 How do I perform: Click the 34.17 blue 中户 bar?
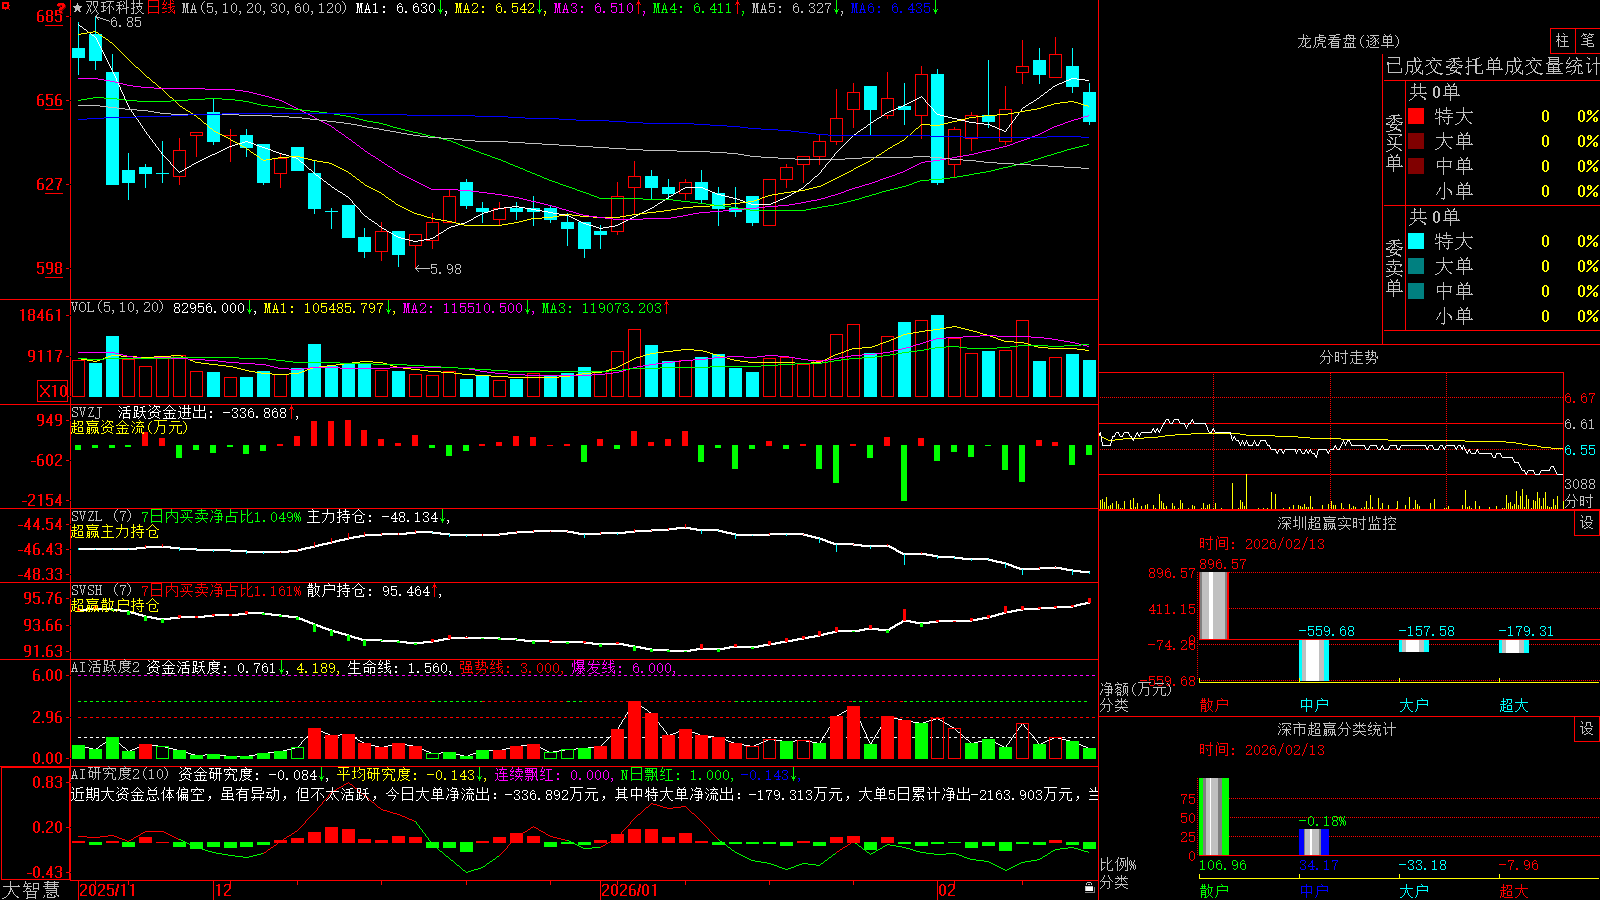1314,842
